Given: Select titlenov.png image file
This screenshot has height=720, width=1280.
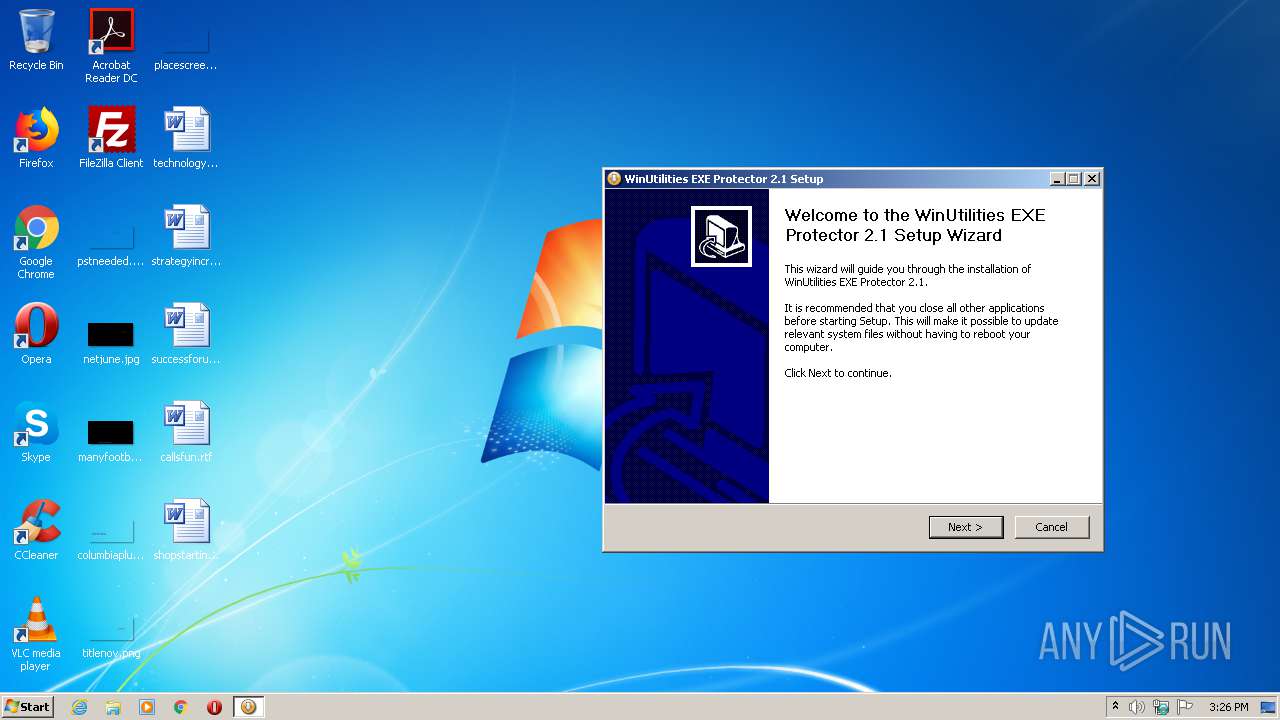Looking at the screenshot, I should click(111, 635).
